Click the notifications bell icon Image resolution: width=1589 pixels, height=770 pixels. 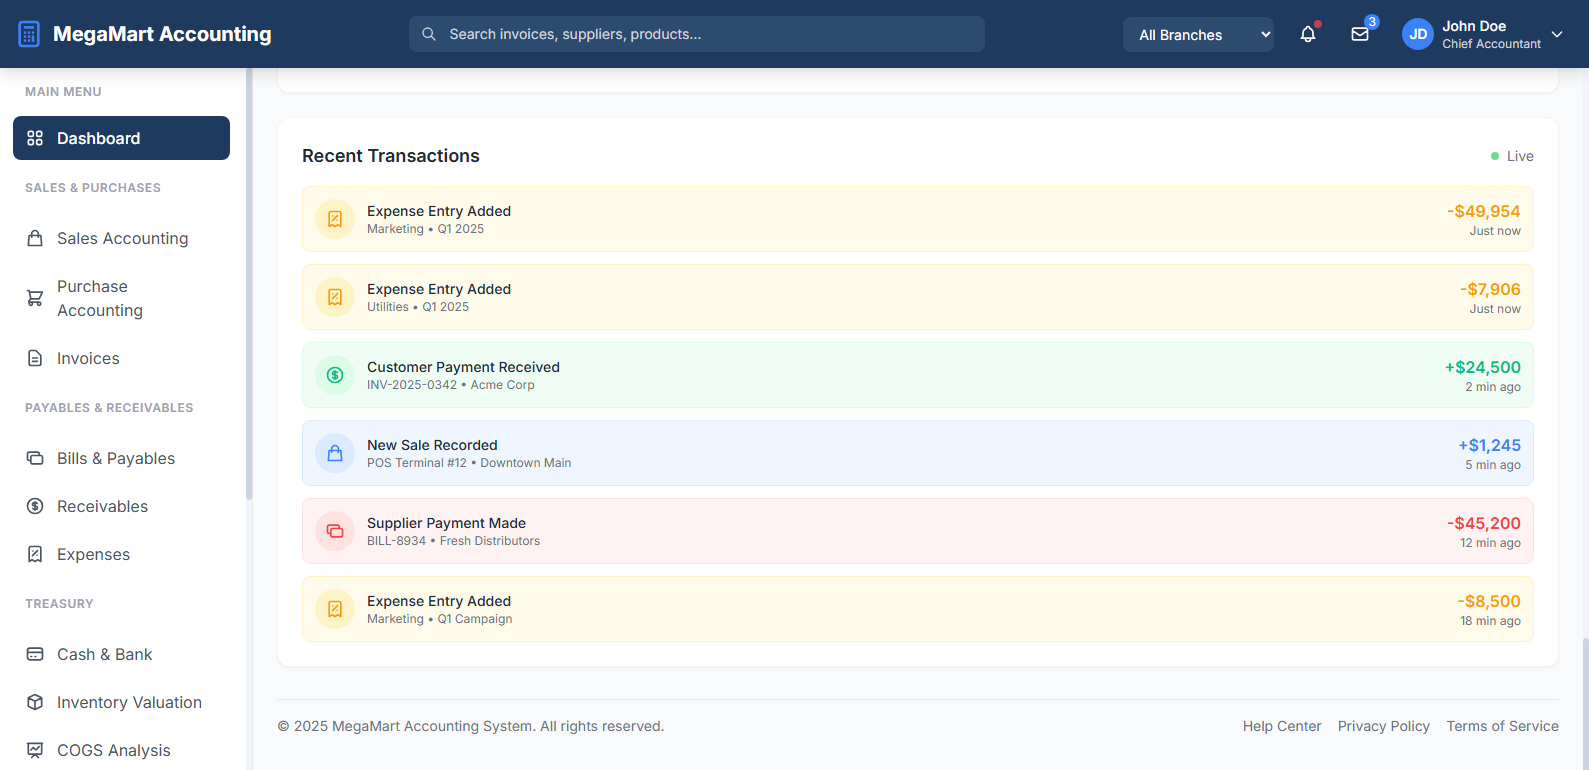tap(1307, 34)
